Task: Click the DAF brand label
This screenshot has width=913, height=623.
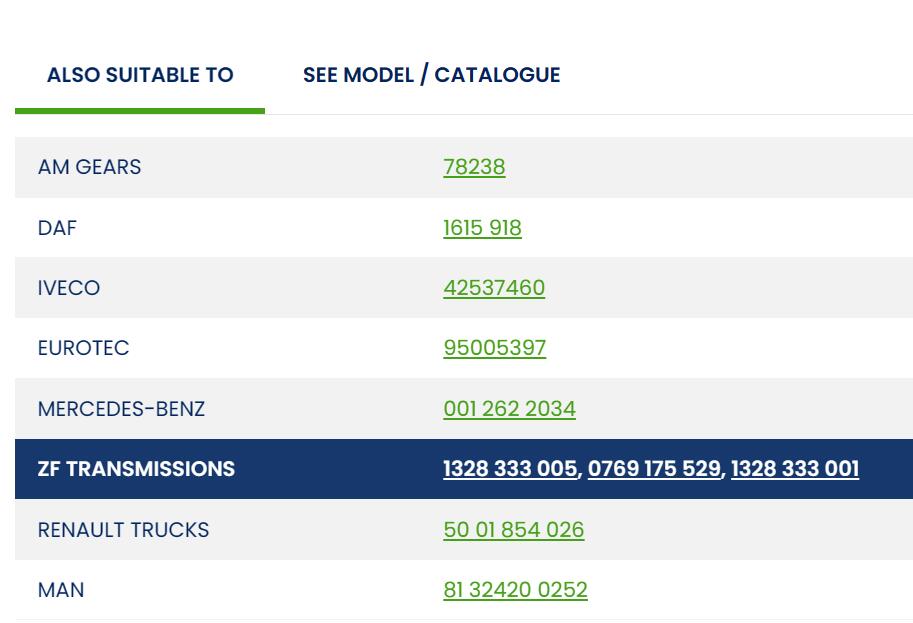Action: 57,228
